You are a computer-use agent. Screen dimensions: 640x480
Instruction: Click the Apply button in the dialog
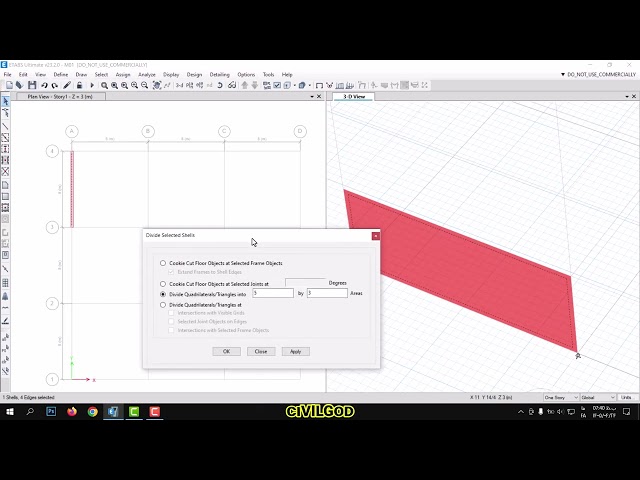[x=296, y=351]
